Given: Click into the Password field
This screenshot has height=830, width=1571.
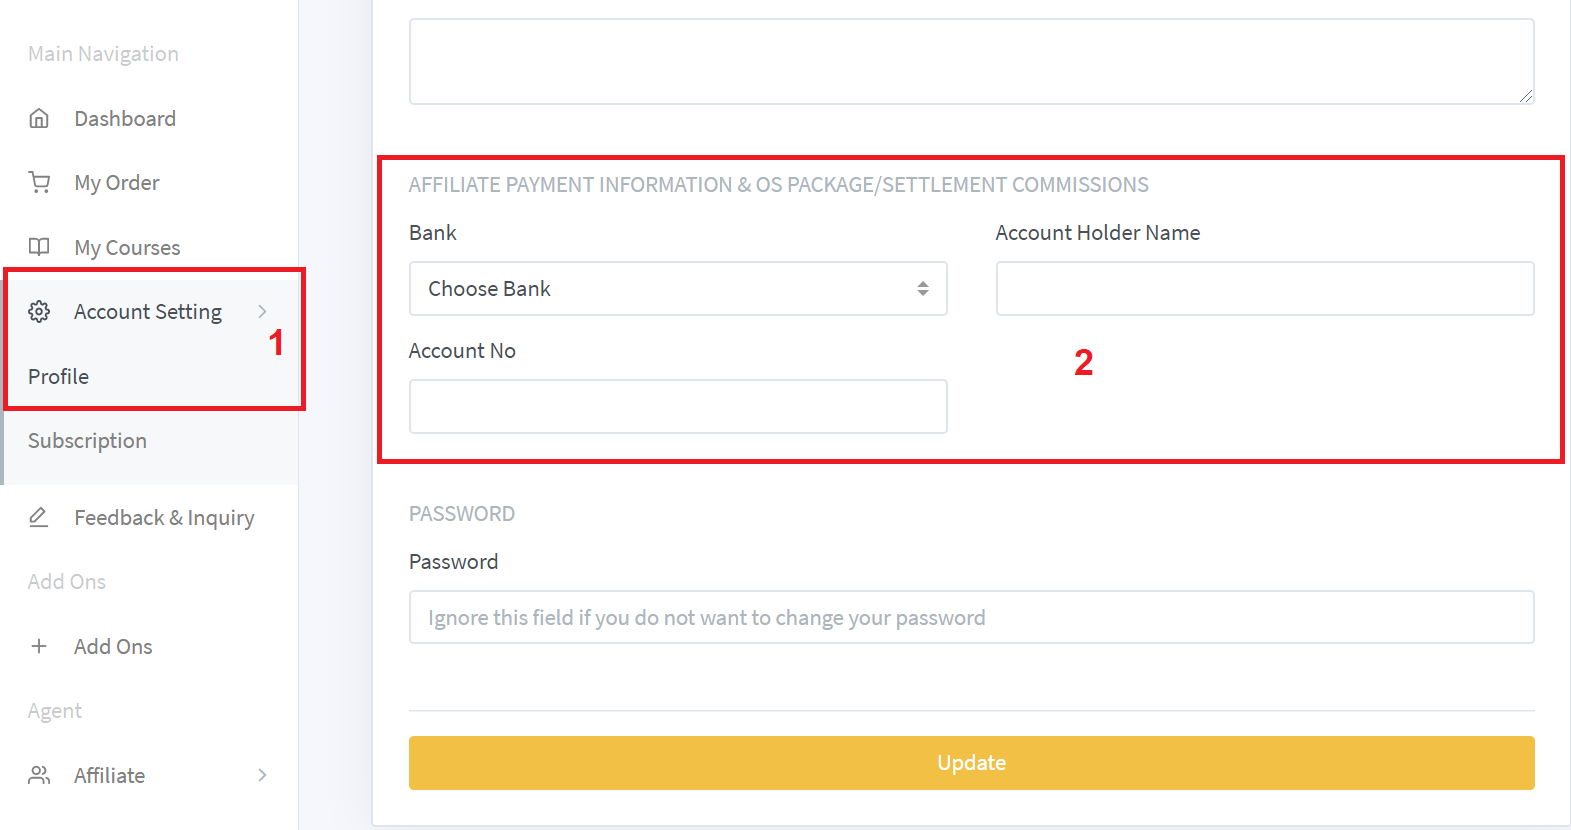Looking at the screenshot, I should coord(971,618).
